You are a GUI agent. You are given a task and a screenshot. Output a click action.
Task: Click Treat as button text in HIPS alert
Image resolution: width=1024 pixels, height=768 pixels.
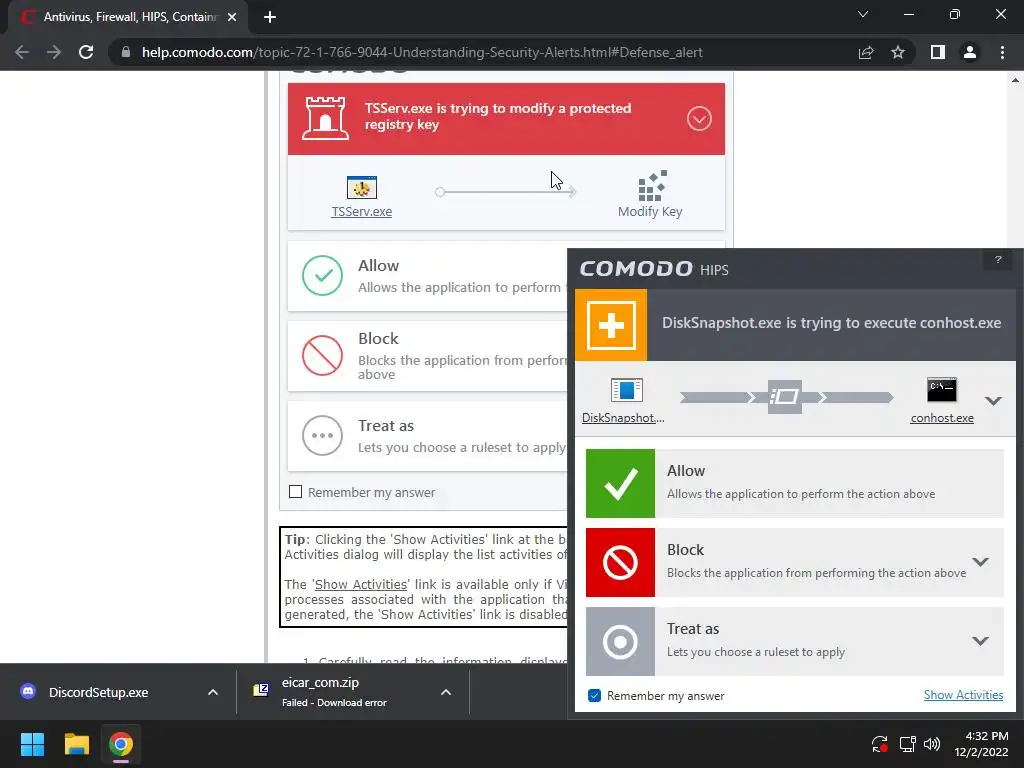pos(693,629)
